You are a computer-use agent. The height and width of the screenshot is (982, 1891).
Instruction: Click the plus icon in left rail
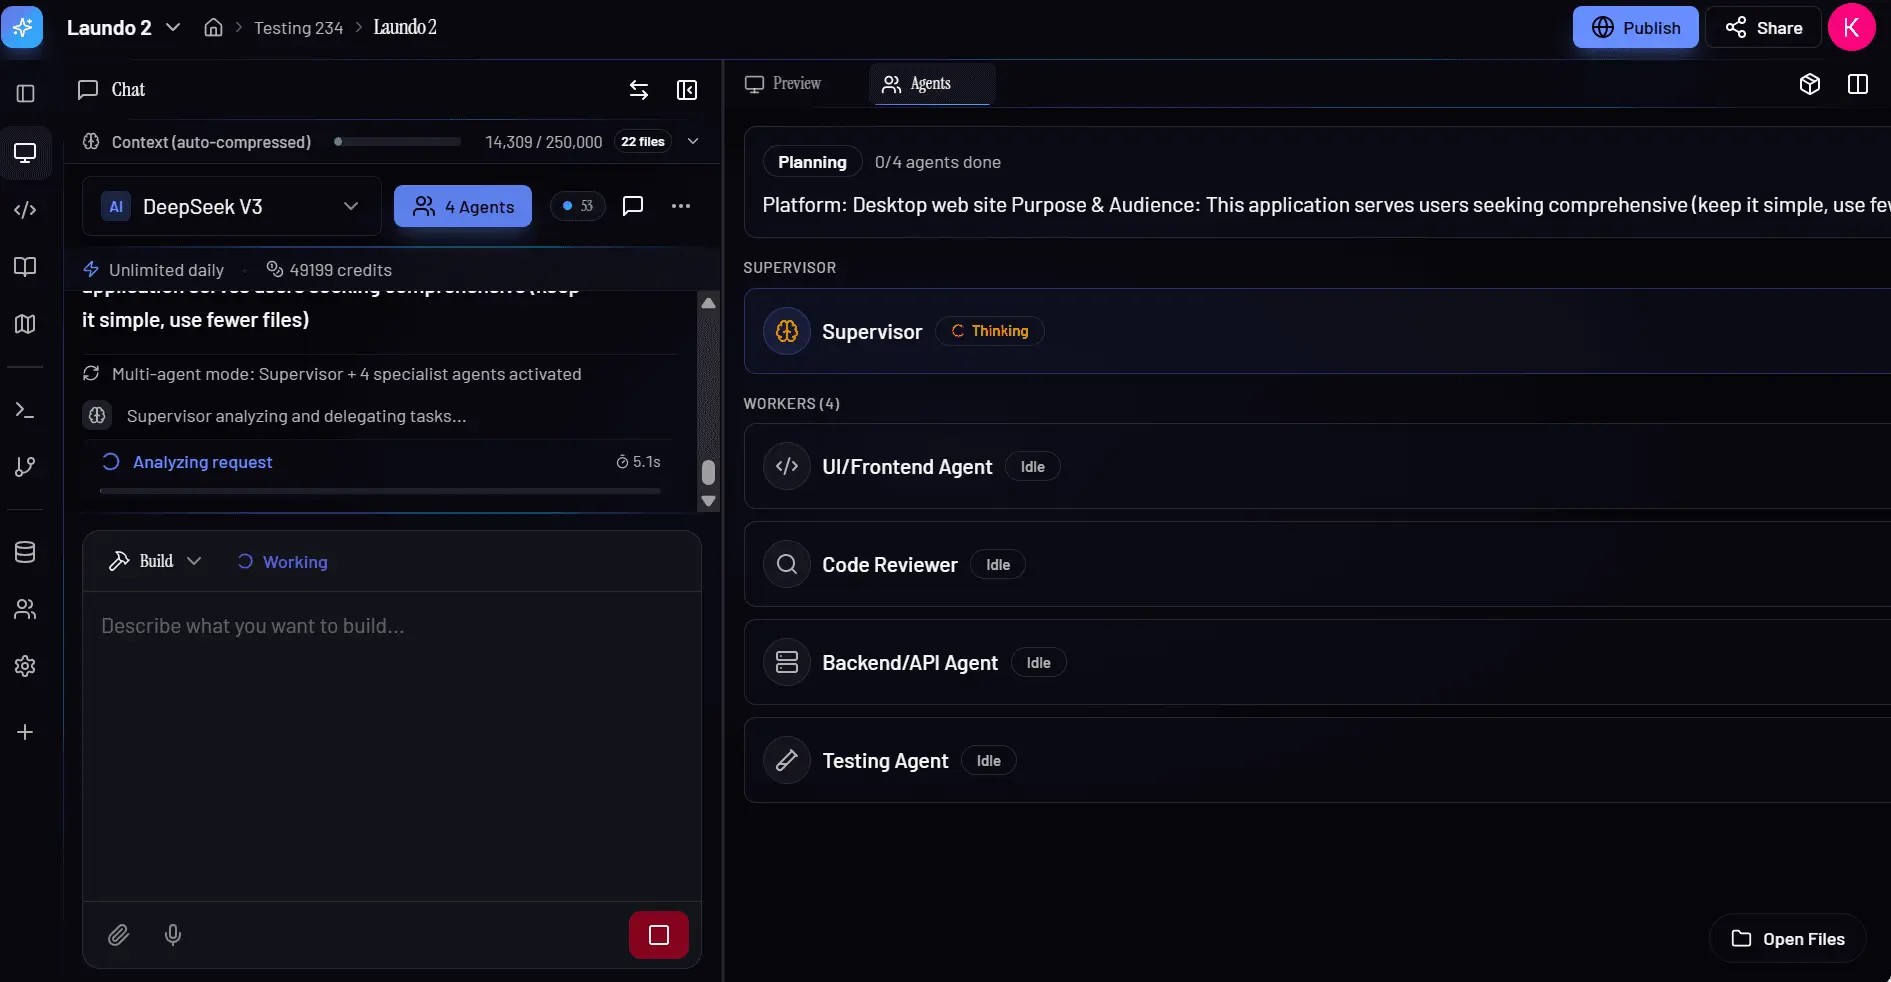point(26,732)
